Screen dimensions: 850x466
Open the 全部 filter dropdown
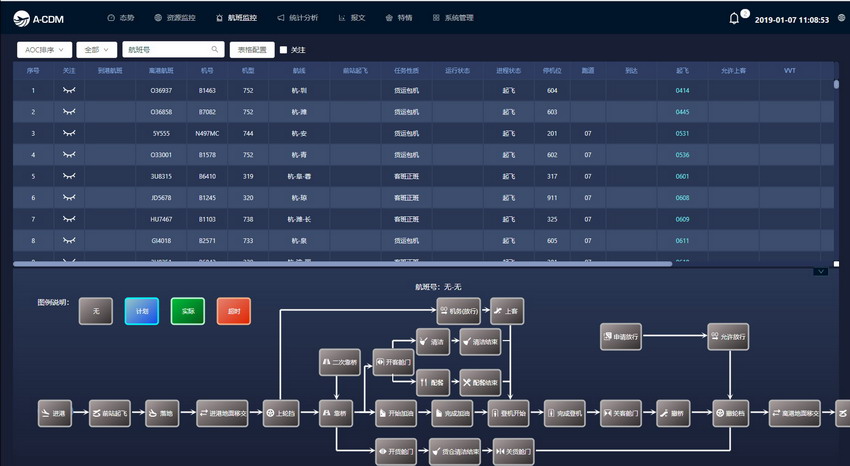click(x=97, y=49)
